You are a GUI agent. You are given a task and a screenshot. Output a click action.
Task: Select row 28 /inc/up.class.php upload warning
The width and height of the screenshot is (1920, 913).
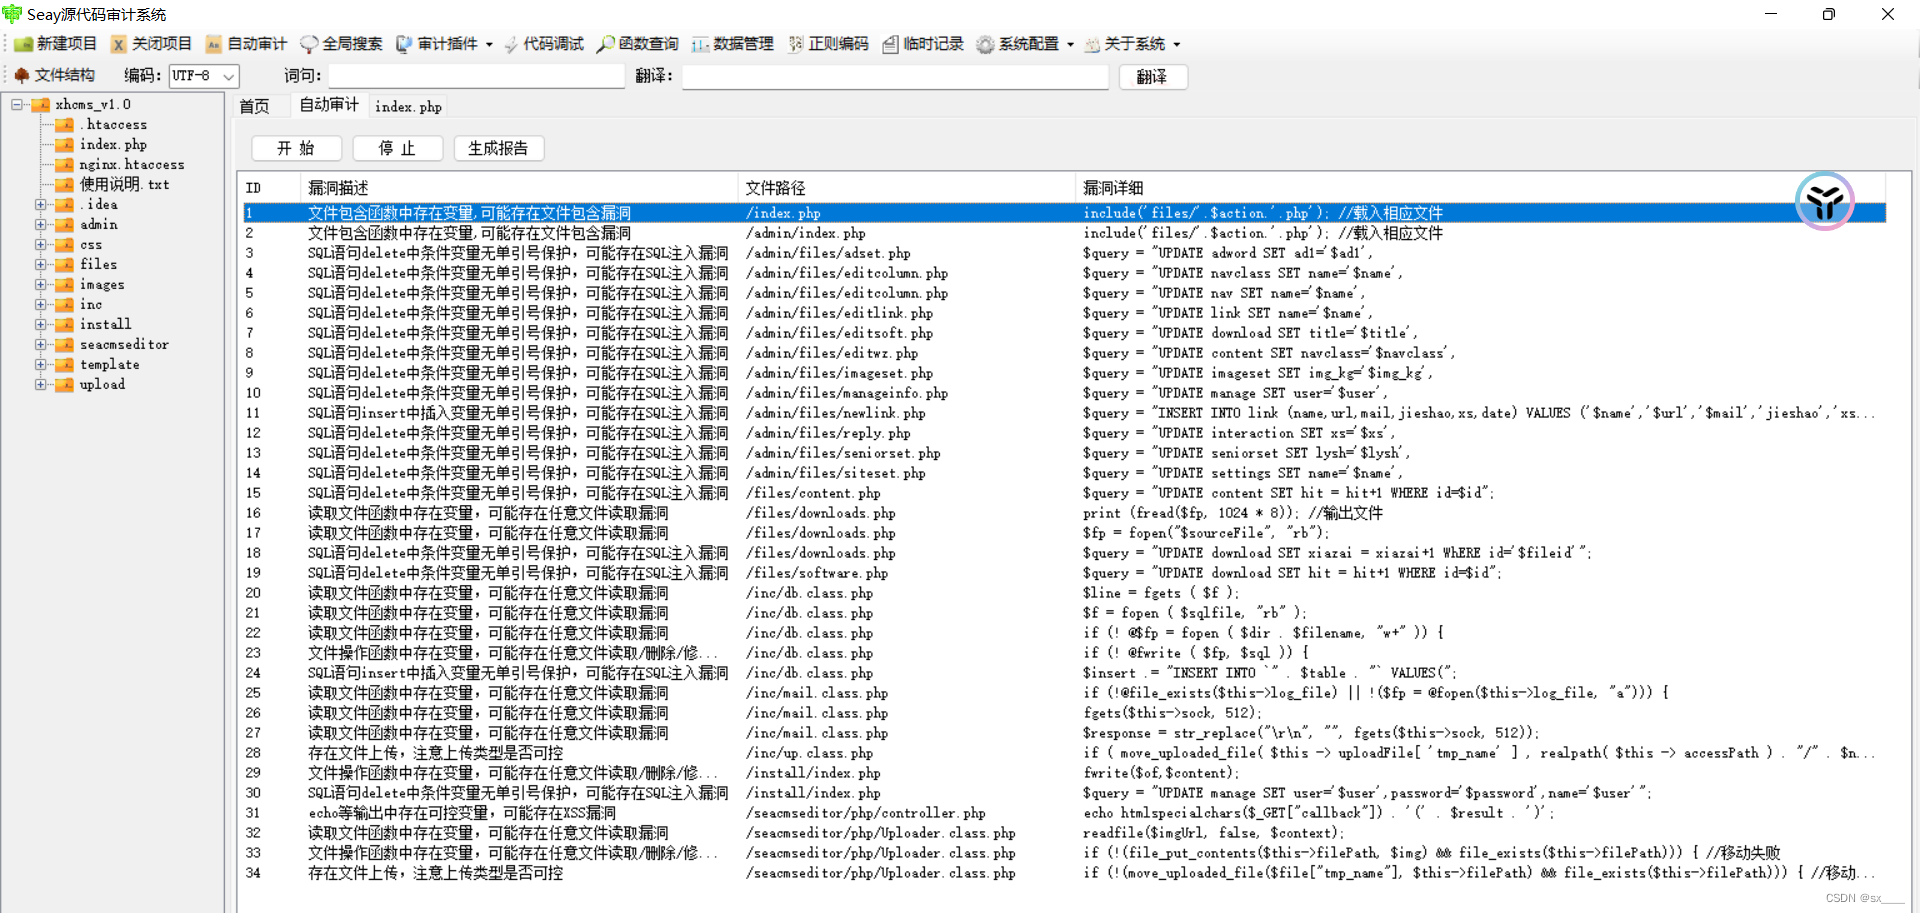point(1064,753)
